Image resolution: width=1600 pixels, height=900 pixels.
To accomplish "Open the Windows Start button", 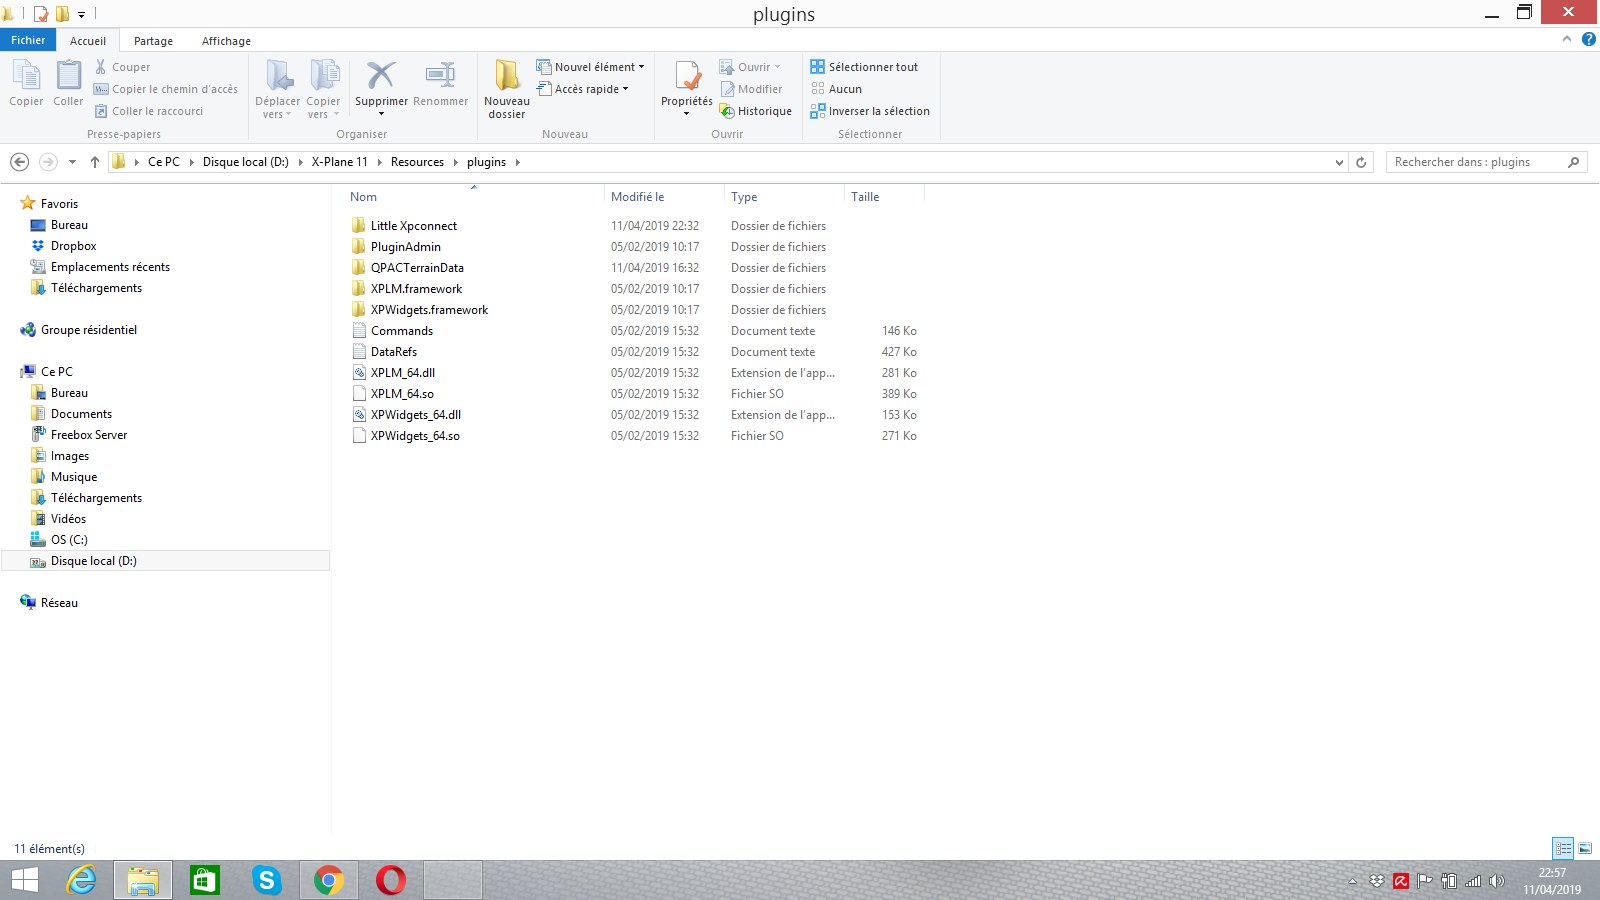I will [x=25, y=881].
